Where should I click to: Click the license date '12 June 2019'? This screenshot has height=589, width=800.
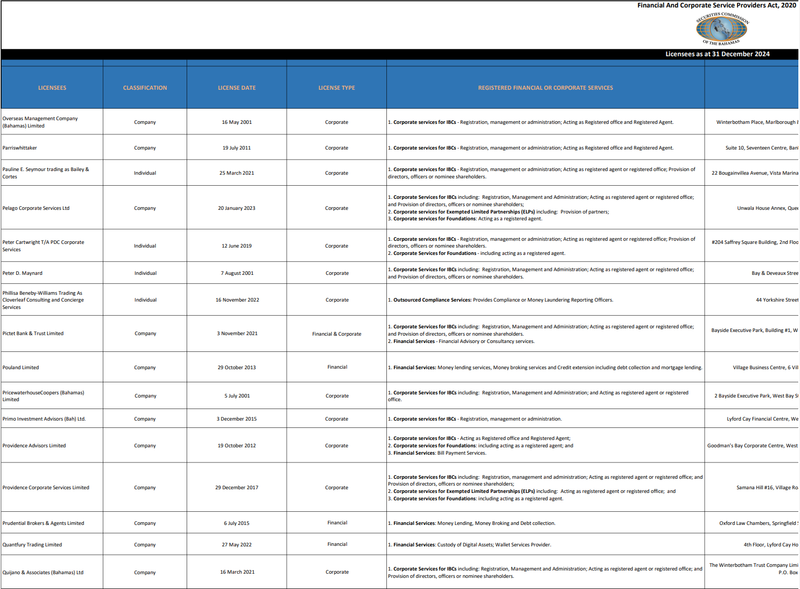[x=237, y=246]
